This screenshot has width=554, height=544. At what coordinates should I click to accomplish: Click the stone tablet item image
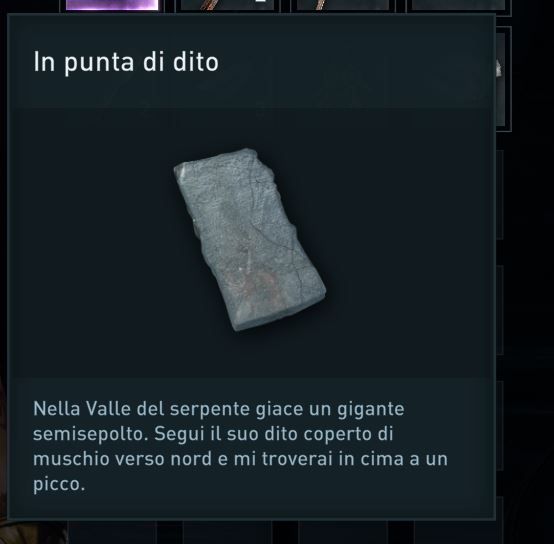point(250,240)
